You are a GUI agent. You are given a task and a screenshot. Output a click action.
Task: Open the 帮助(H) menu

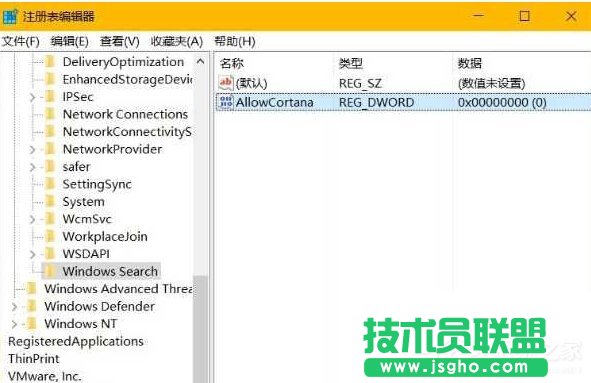tap(234, 41)
